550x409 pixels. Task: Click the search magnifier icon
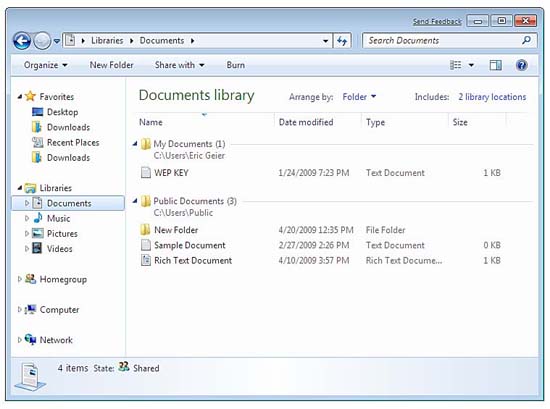(x=526, y=40)
